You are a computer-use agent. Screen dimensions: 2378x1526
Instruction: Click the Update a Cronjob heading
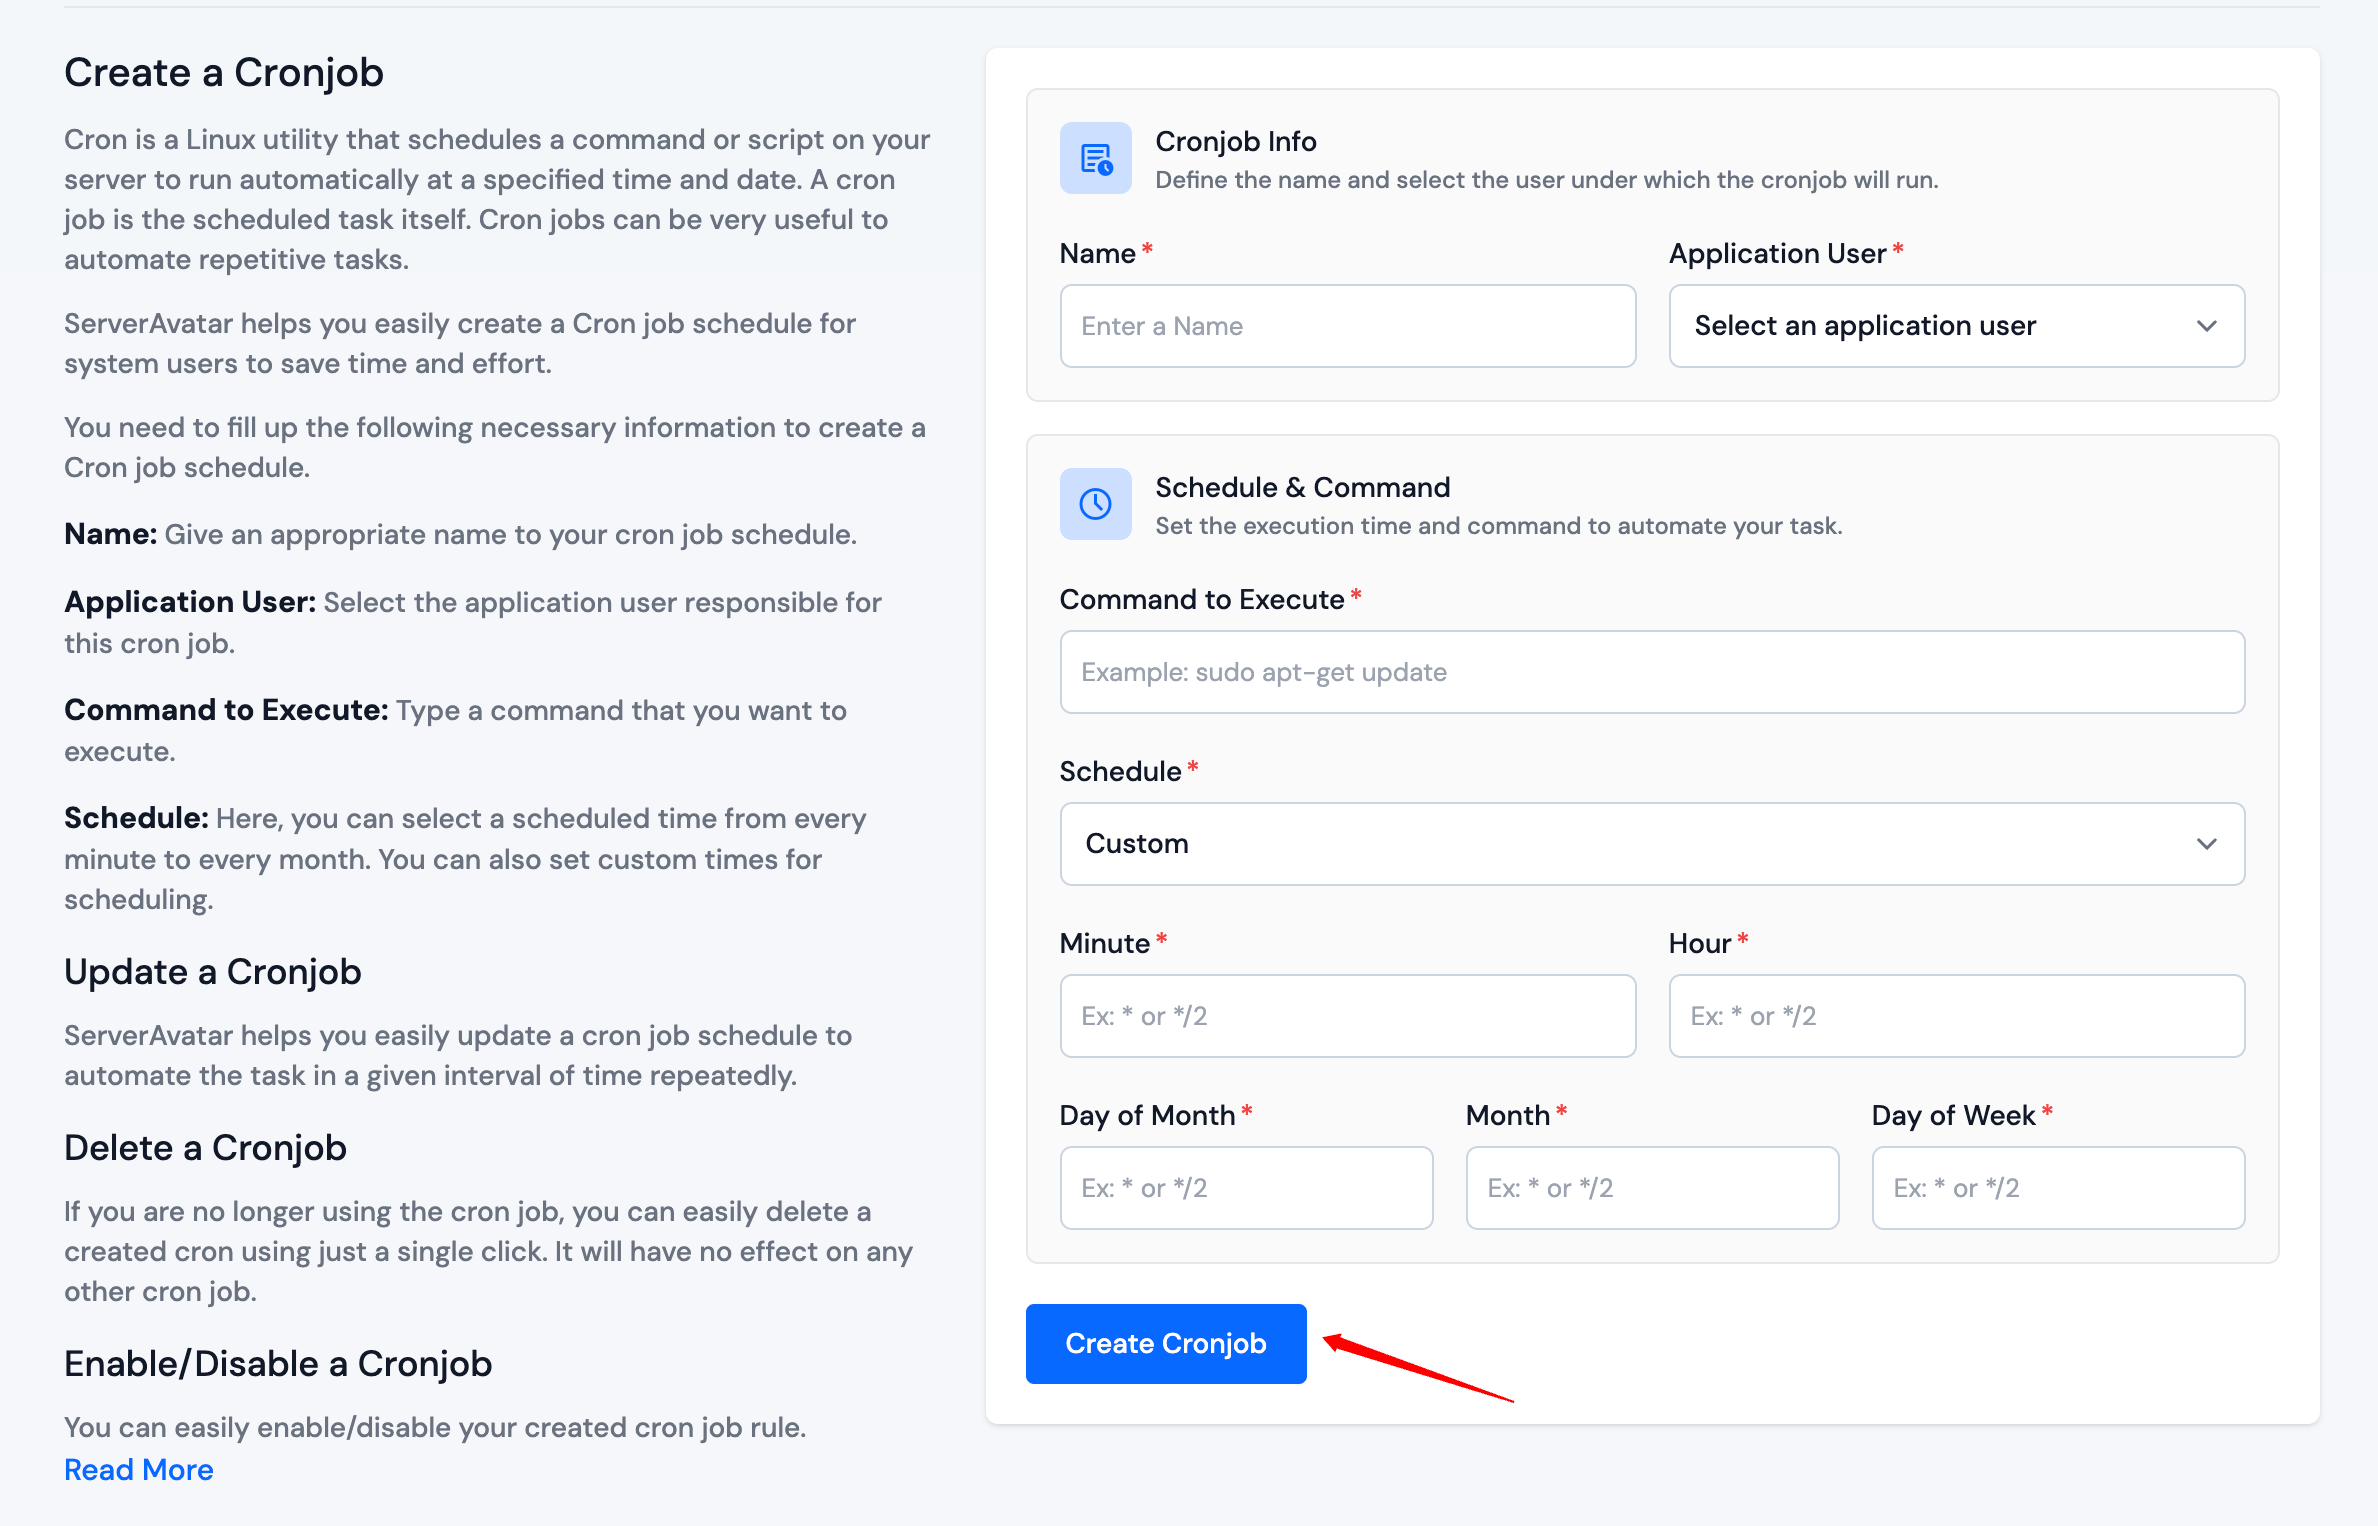tap(213, 971)
